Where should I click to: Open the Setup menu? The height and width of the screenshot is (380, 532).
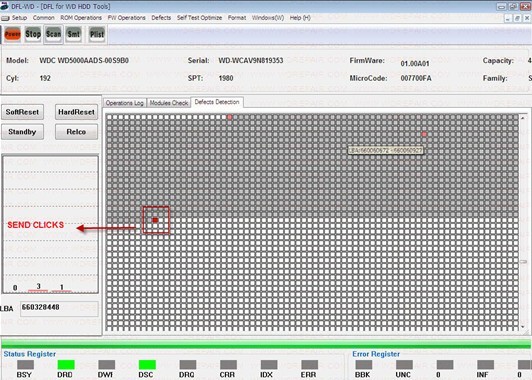(x=19, y=18)
